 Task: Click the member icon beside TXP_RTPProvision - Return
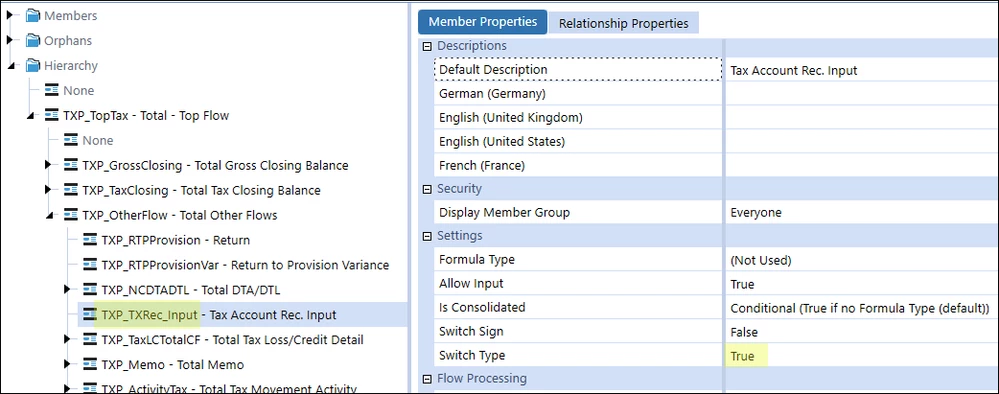pyautogui.click(x=90, y=240)
